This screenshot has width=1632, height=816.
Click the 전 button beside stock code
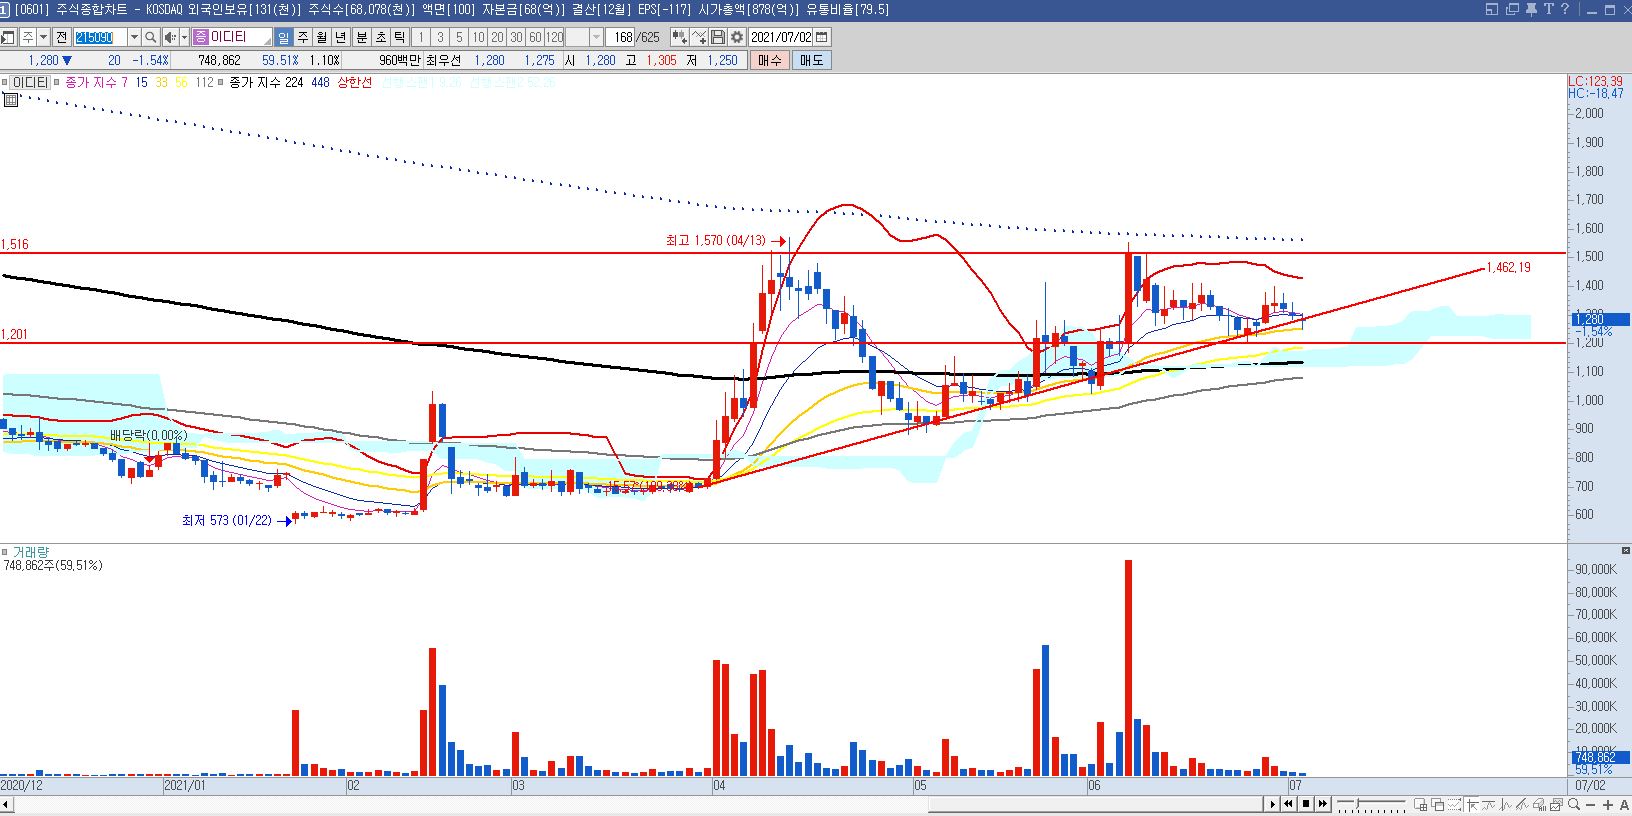61,37
